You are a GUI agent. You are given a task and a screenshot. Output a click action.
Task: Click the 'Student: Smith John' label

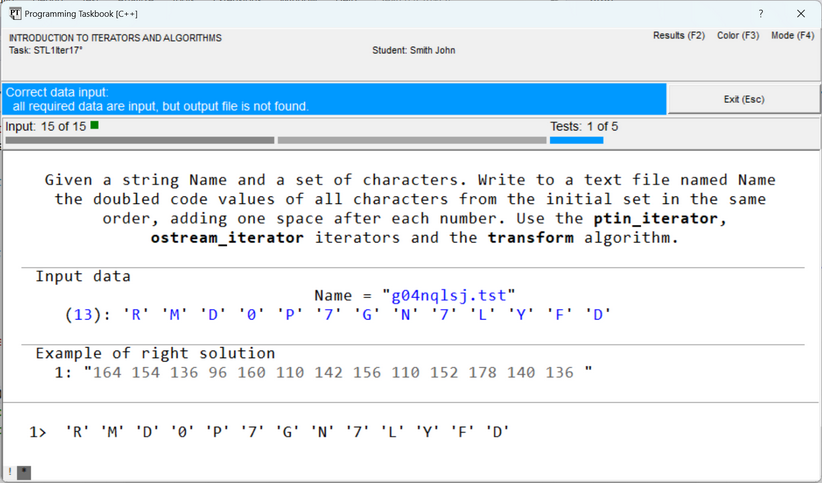[413, 50]
